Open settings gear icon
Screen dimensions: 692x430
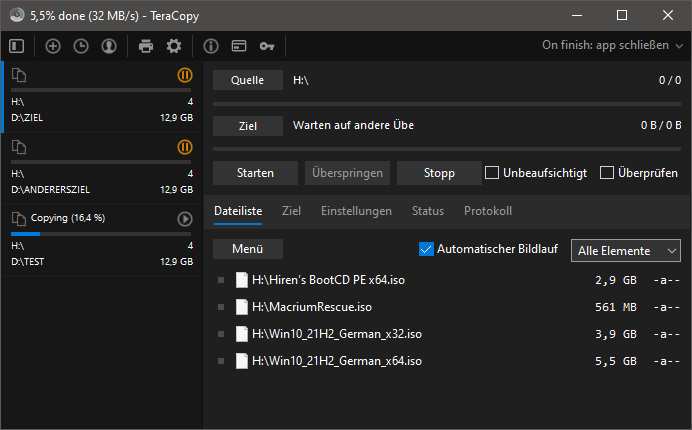tap(174, 46)
